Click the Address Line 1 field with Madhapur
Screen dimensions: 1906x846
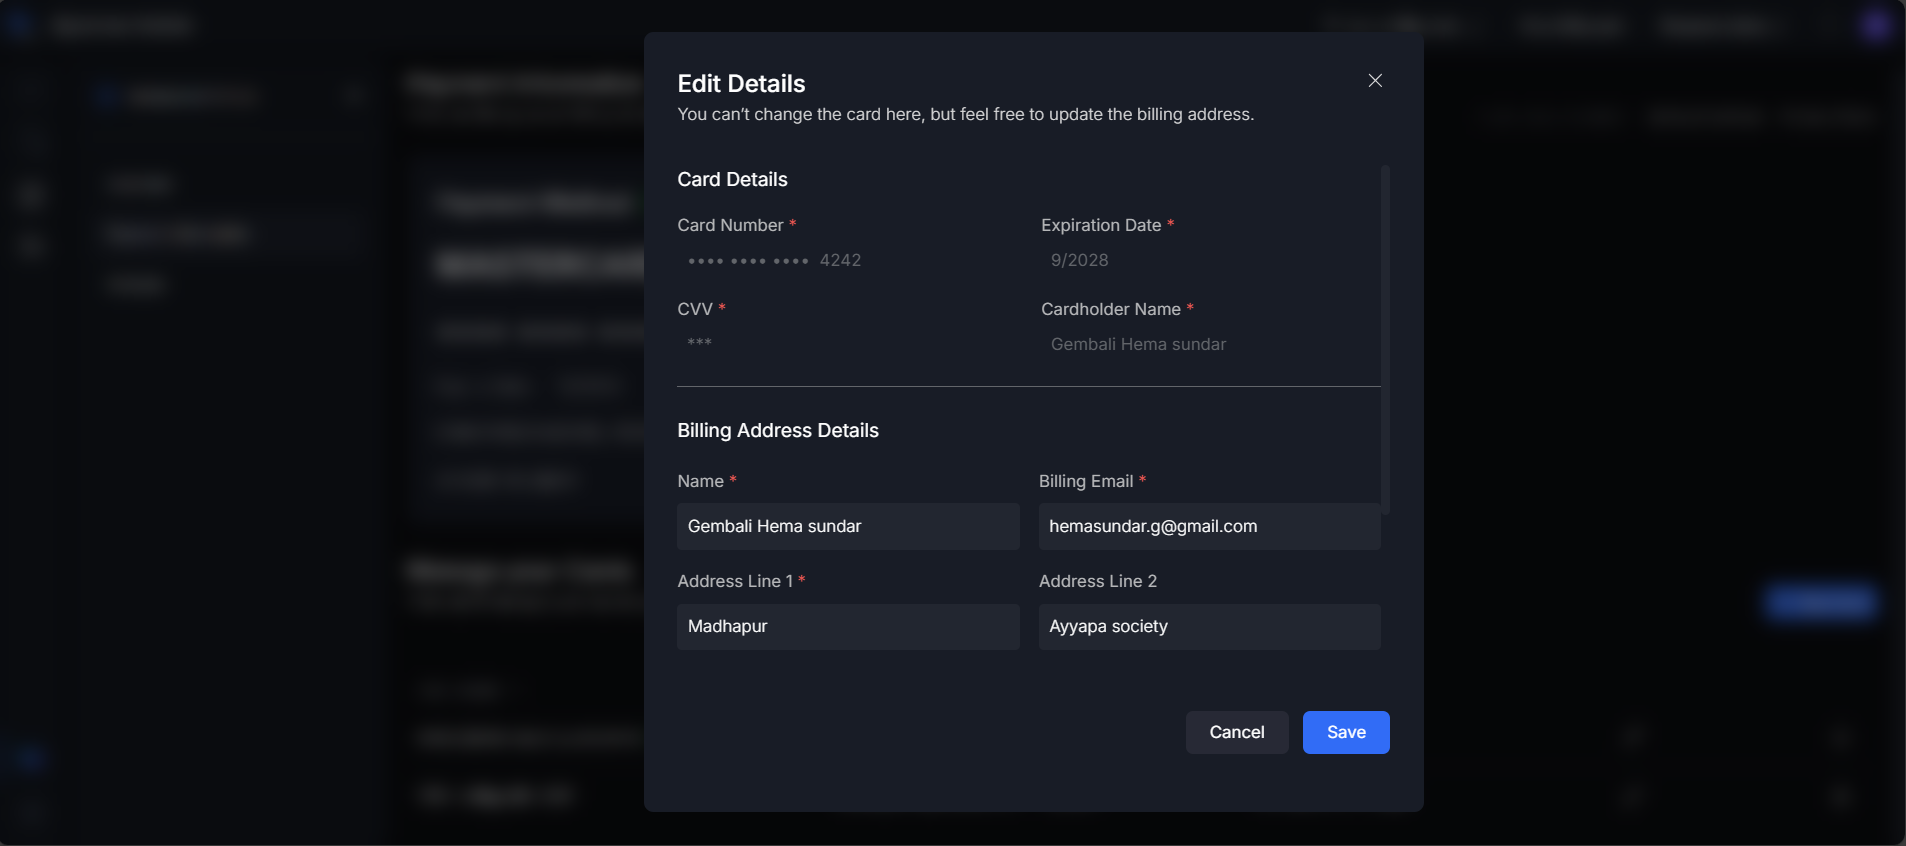click(847, 626)
